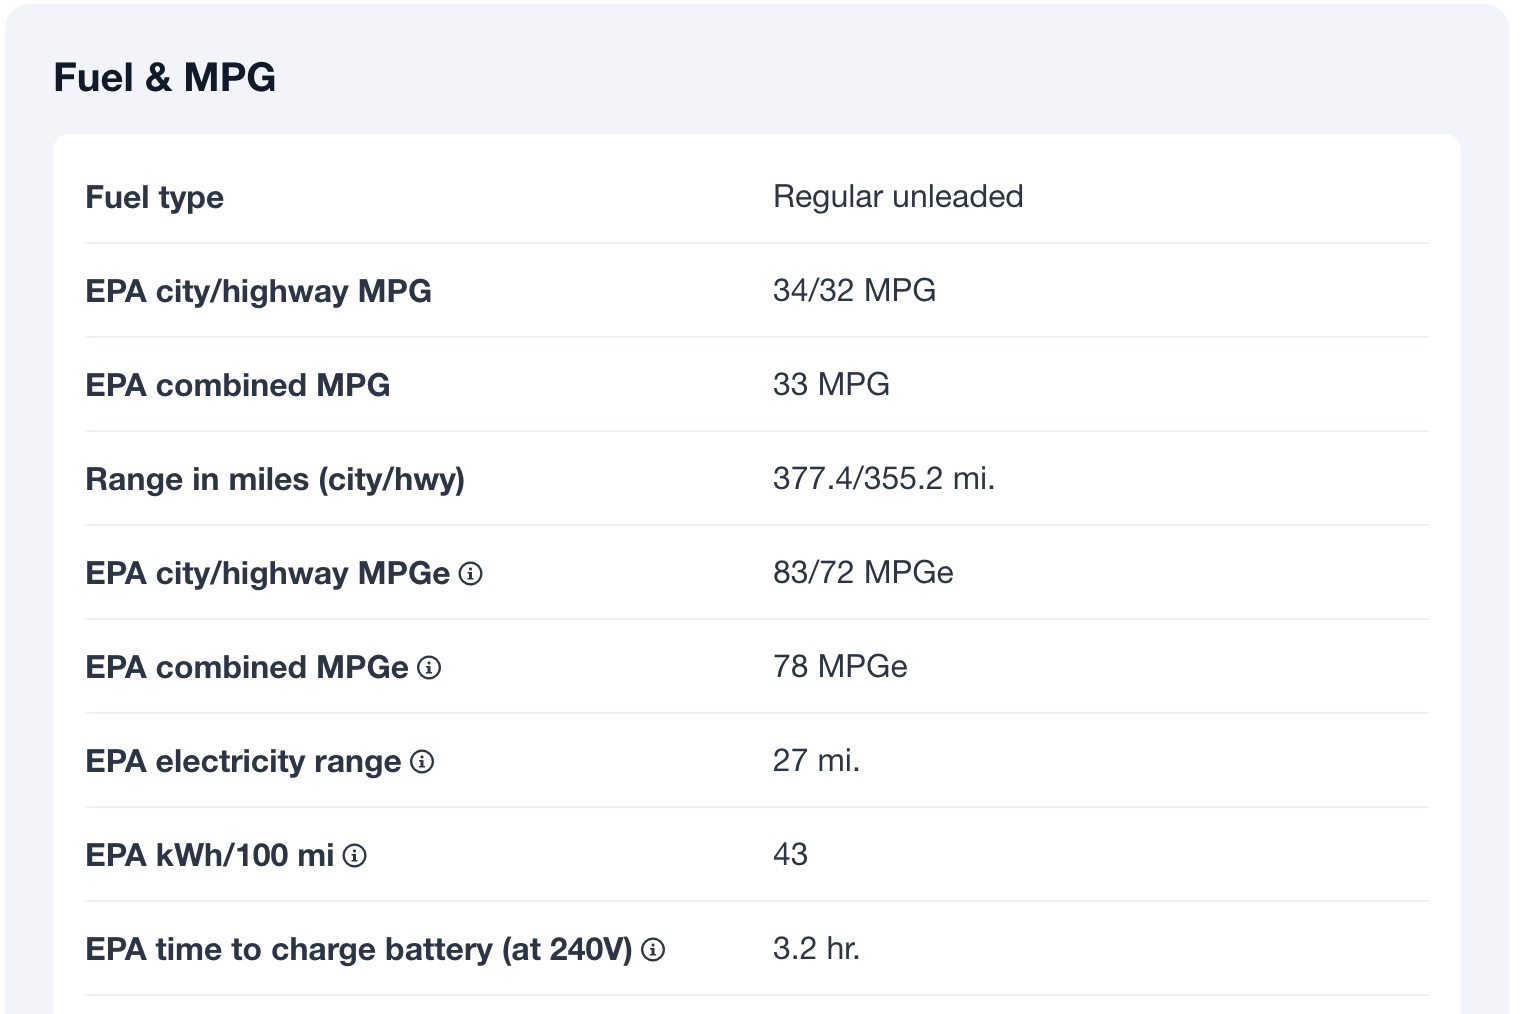The height and width of the screenshot is (1014, 1520).
Task: Click the EPA city/highway MPG label
Action: click(258, 291)
